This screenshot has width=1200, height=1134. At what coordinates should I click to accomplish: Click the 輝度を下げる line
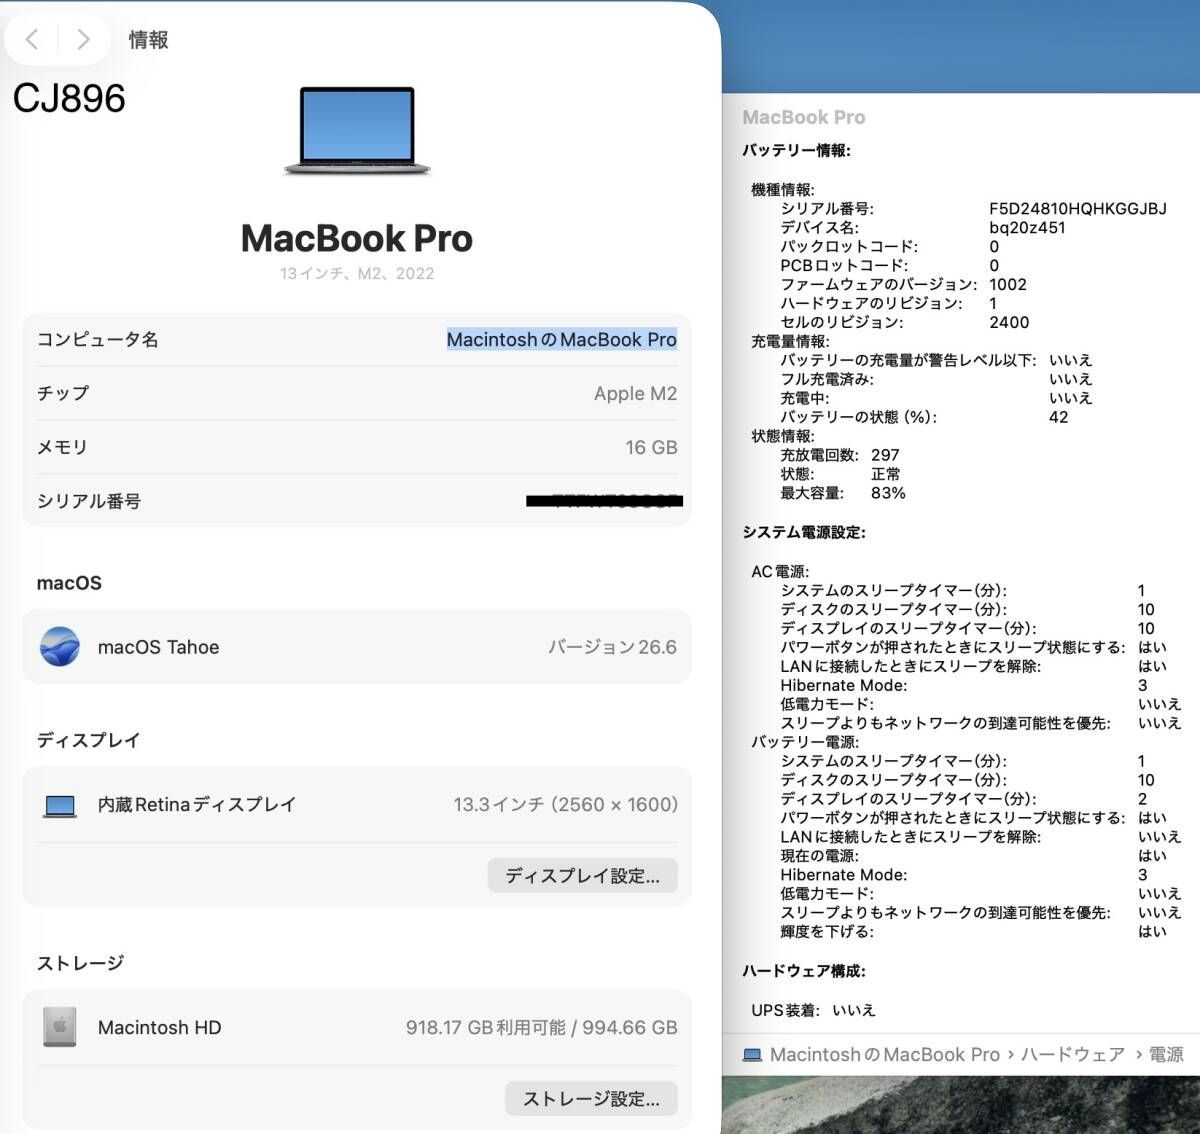(973, 932)
